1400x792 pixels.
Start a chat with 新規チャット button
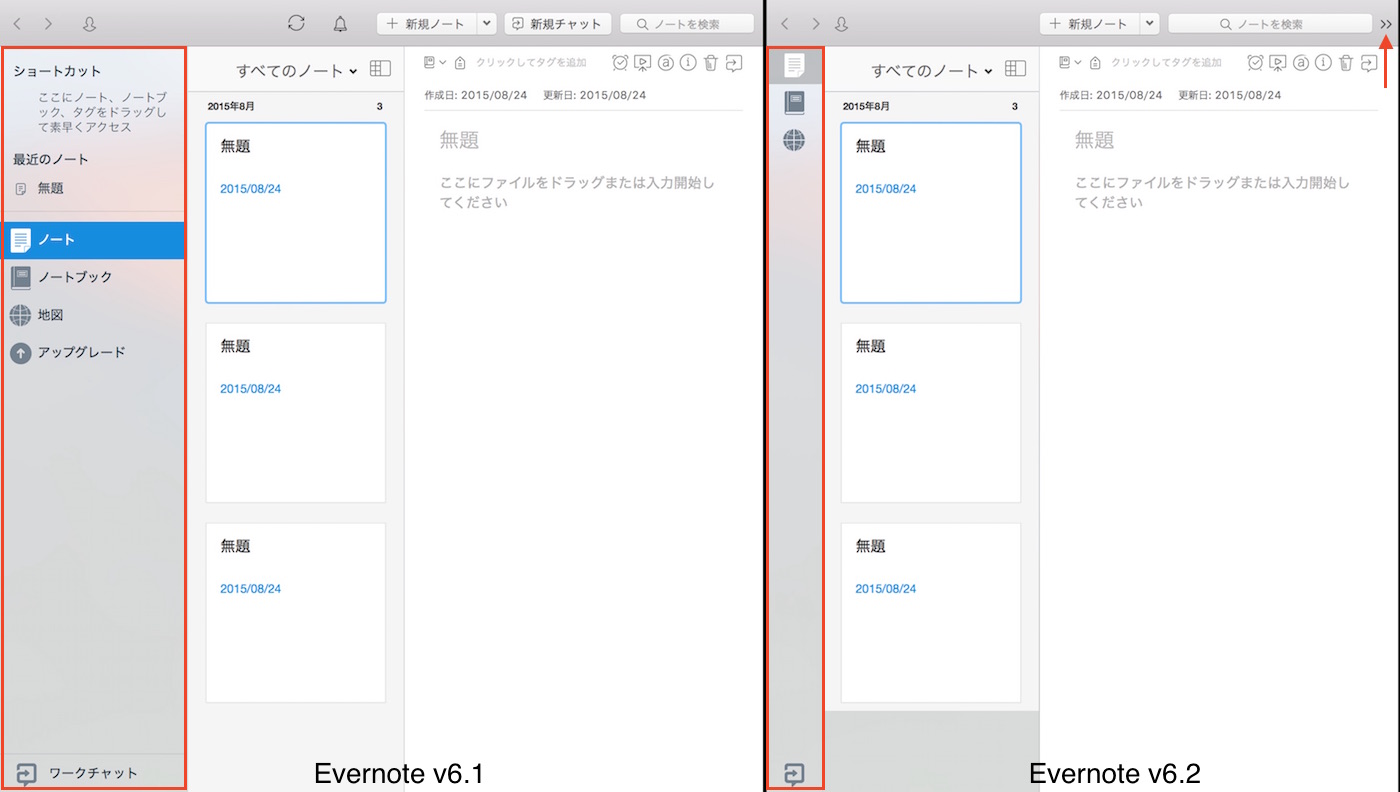point(558,24)
